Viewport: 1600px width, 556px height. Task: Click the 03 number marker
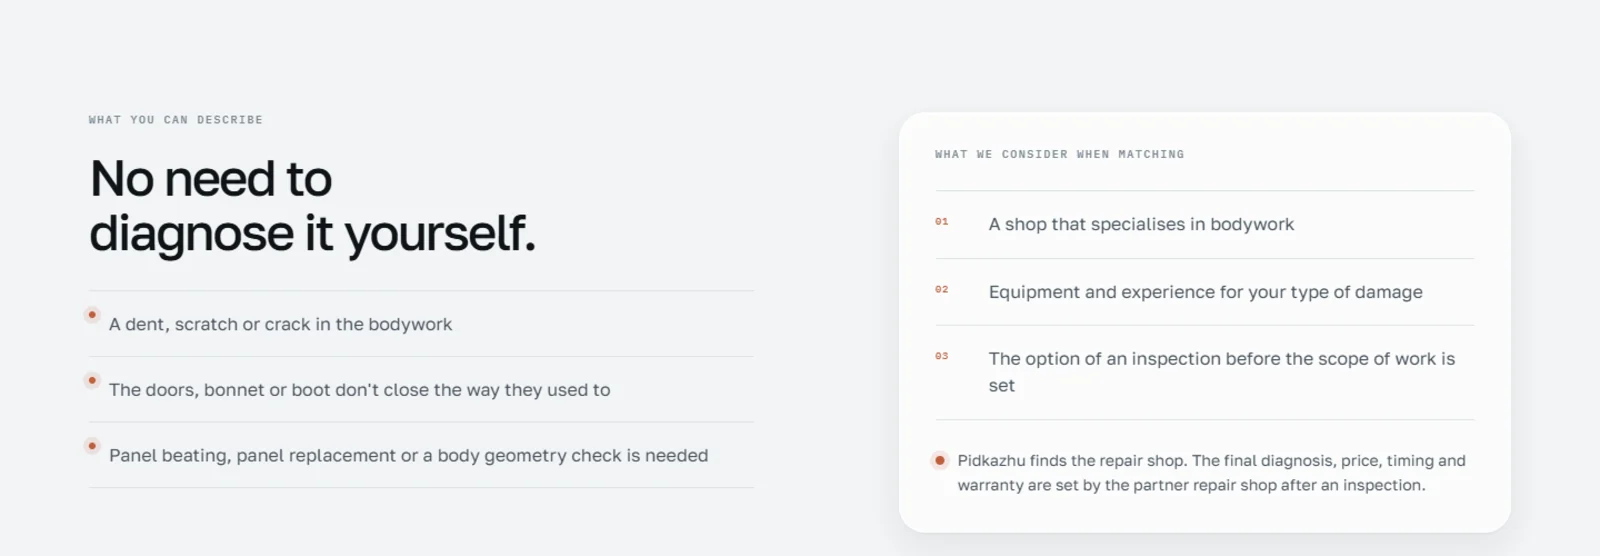coord(942,357)
